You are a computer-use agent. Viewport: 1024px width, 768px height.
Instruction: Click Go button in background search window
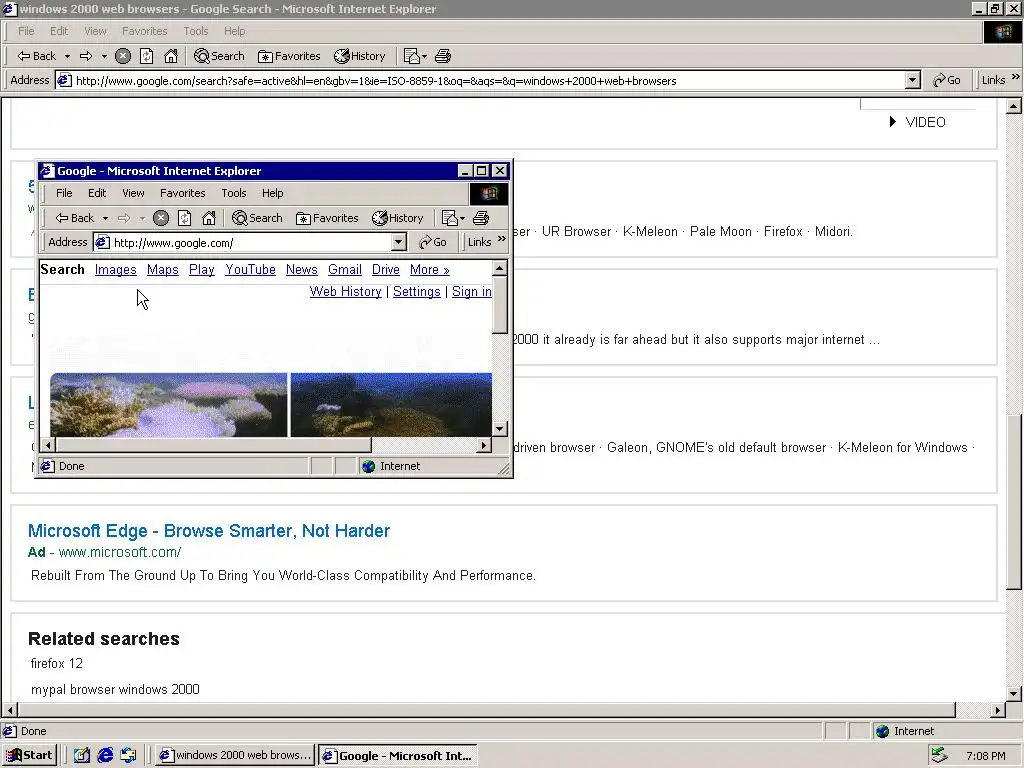point(947,80)
